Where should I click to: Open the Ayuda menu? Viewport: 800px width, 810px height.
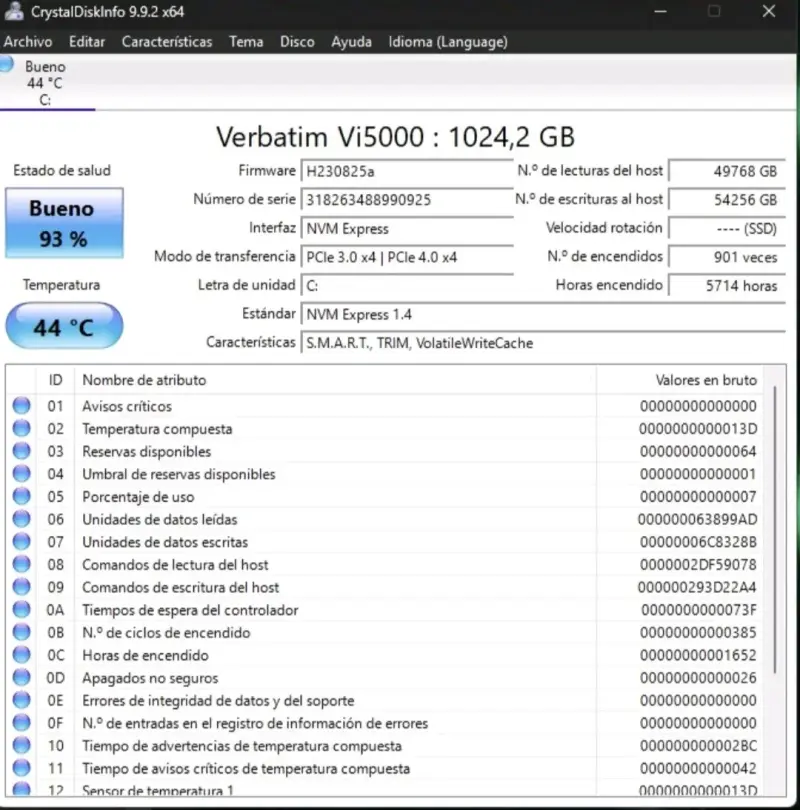351,42
